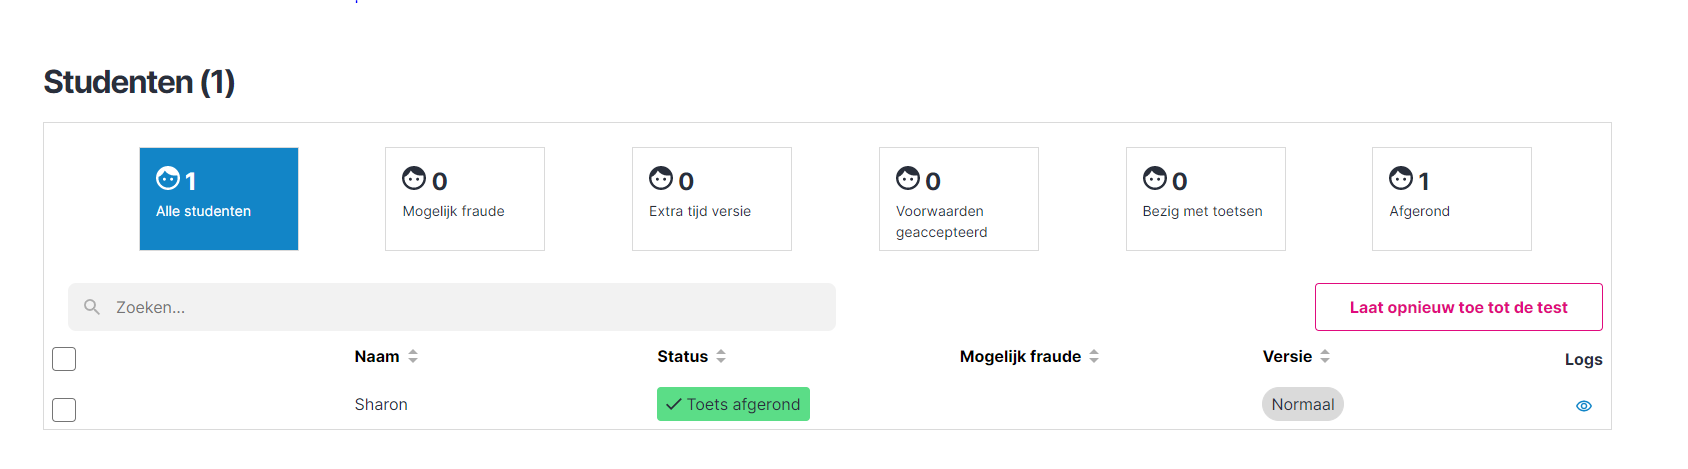Filter by Extra tijd versie label

tap(700, 211)
